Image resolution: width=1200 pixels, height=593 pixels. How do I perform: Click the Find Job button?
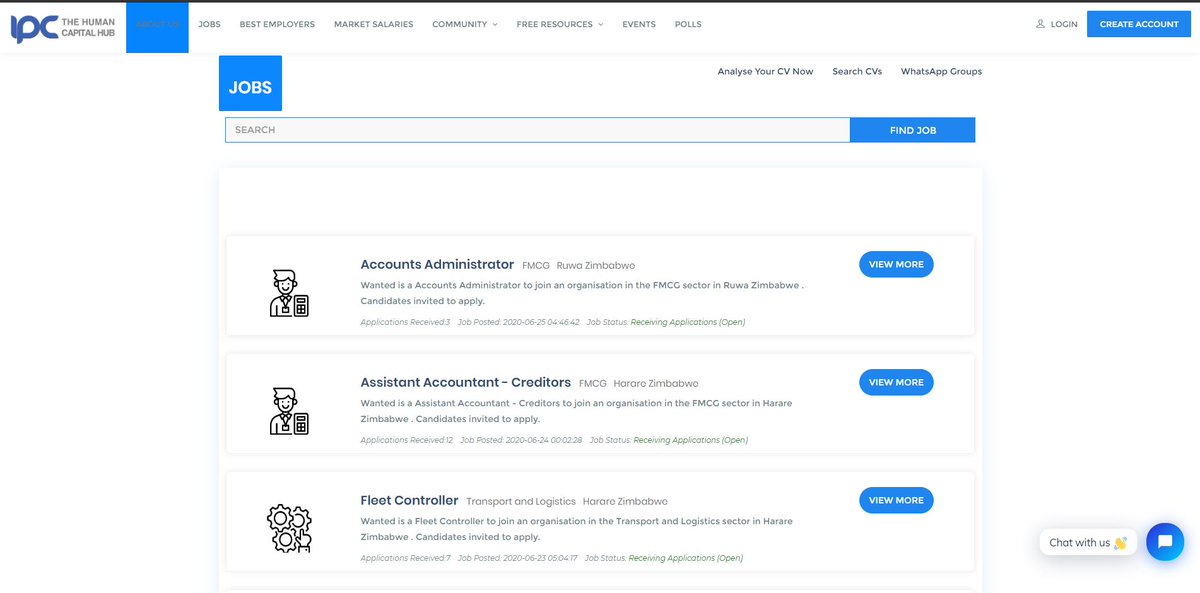(x=913, y=130)
